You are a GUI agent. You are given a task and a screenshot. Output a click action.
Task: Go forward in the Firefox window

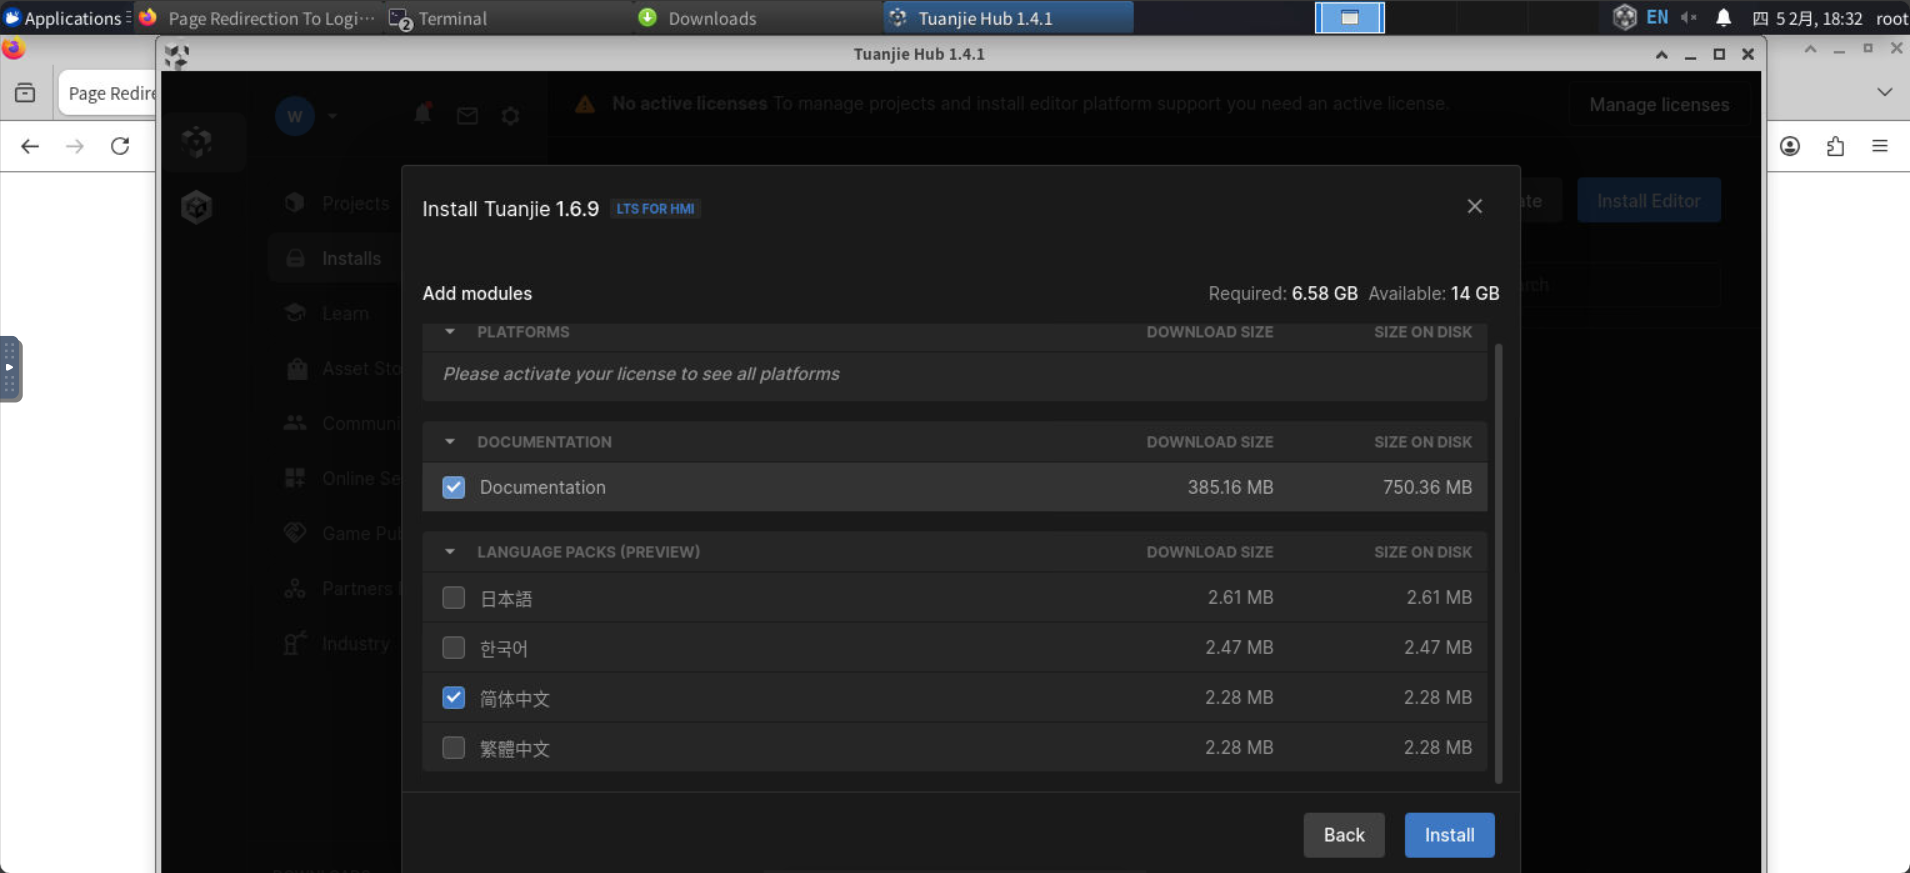pyautogui.click(x=75, y=146)
